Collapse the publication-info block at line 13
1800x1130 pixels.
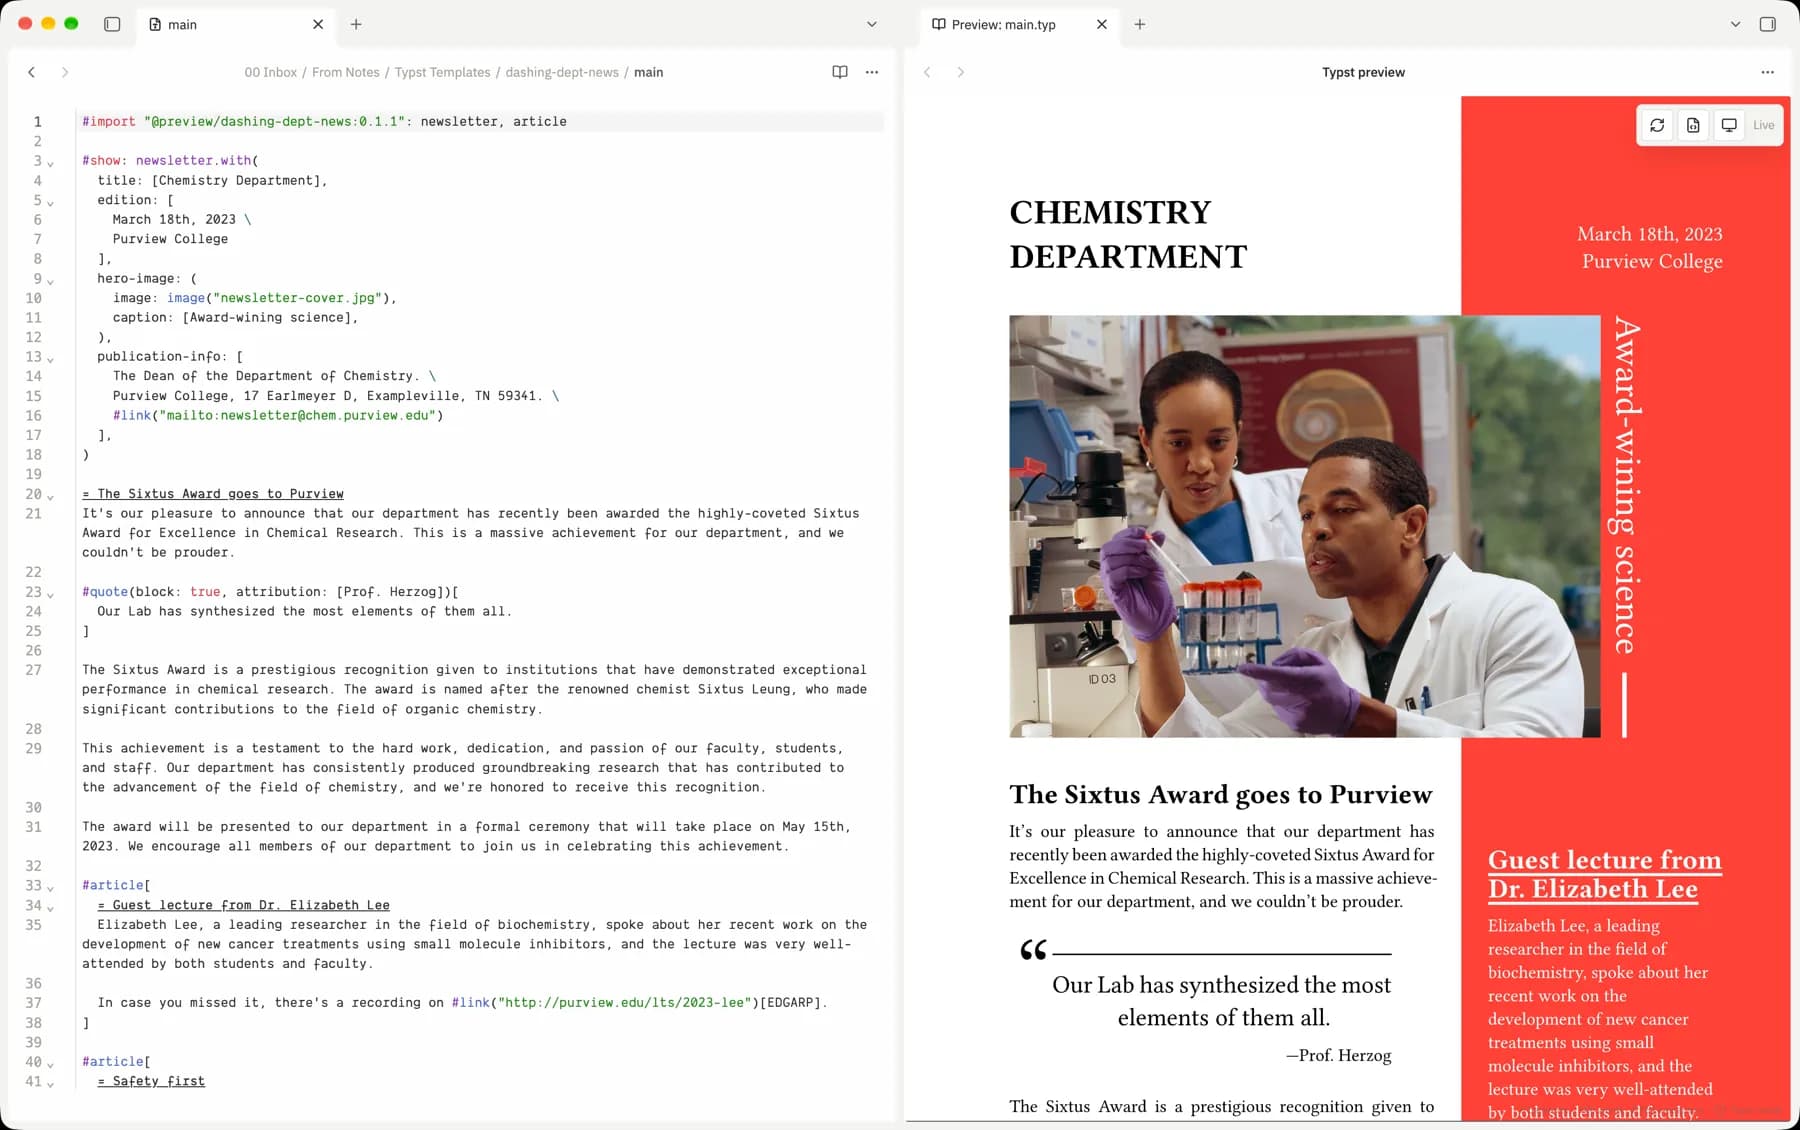coord(51,359)
